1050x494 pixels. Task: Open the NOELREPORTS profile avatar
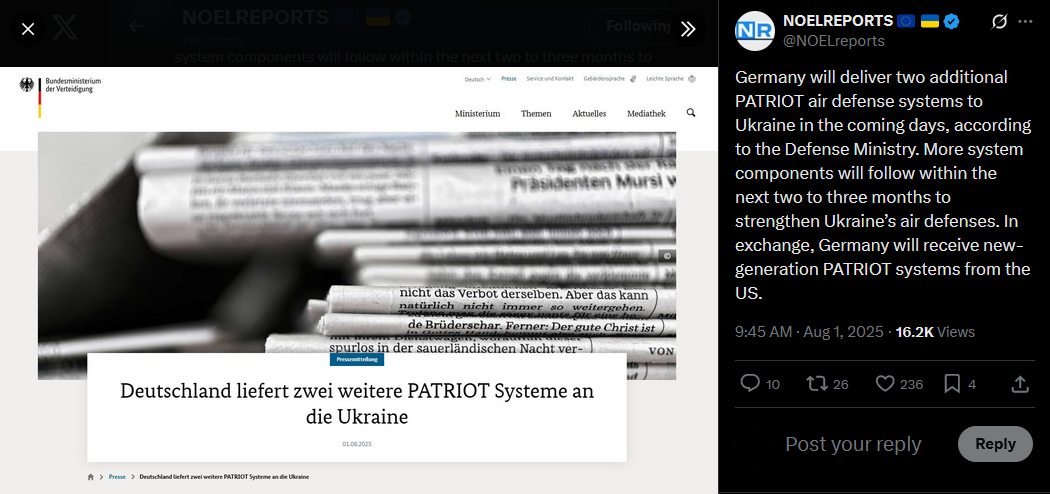(755, 31)
